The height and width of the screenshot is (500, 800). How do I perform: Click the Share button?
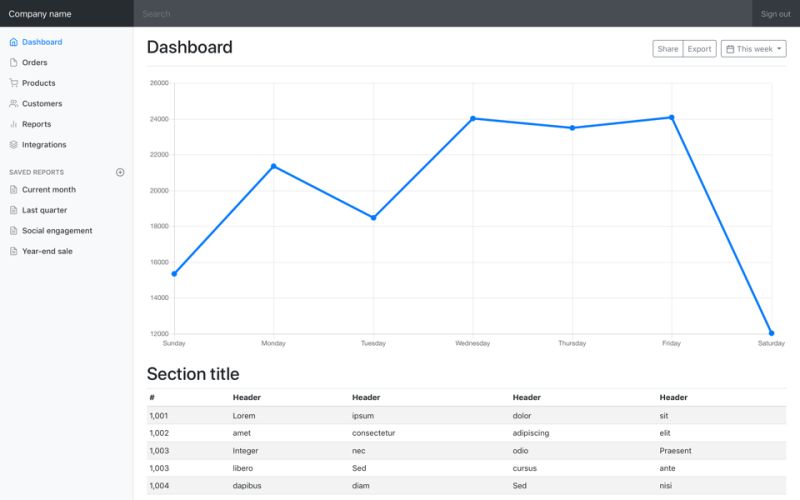point(668,49)
